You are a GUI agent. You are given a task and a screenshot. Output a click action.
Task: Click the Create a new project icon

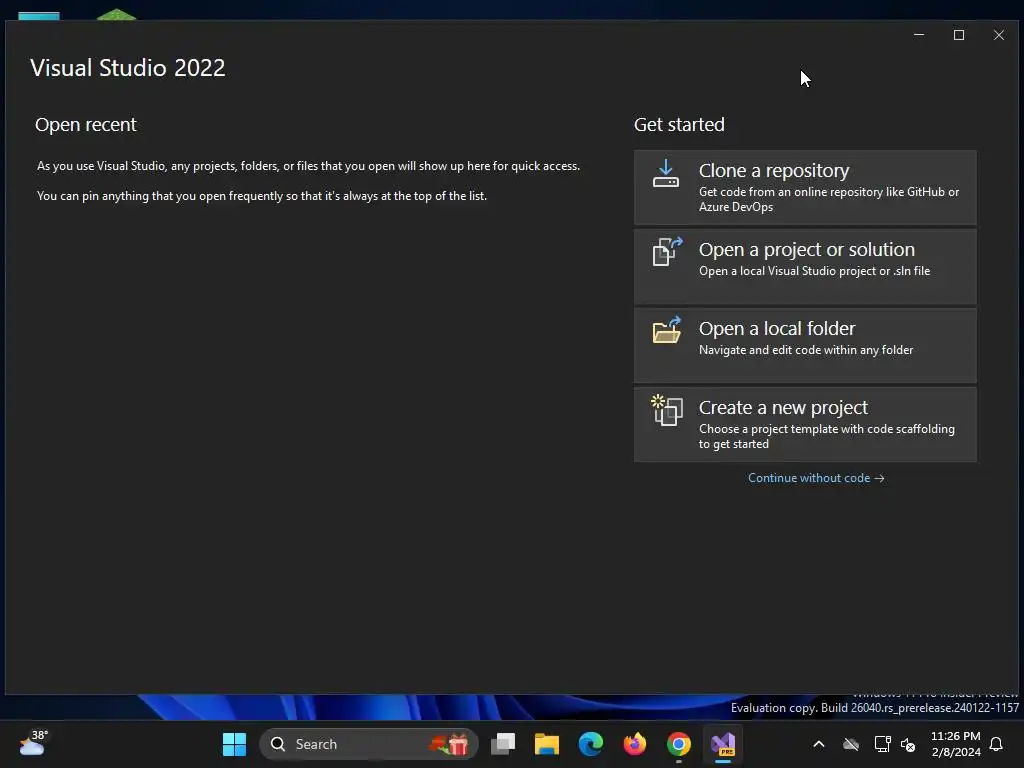[x=667, y=410]
